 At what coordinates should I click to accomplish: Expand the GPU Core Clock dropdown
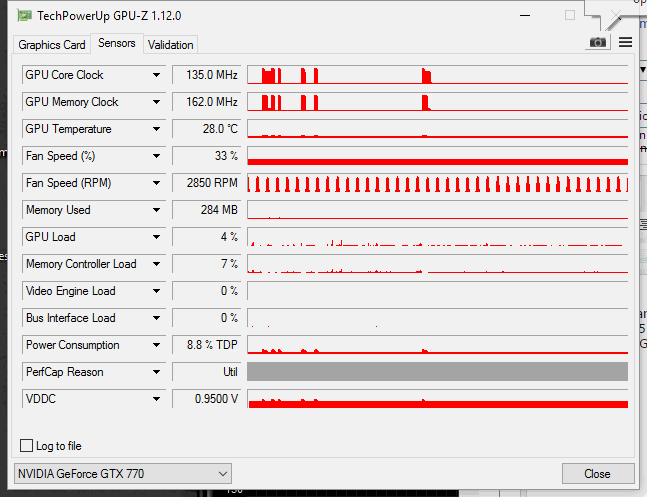(x=156, y=75)
